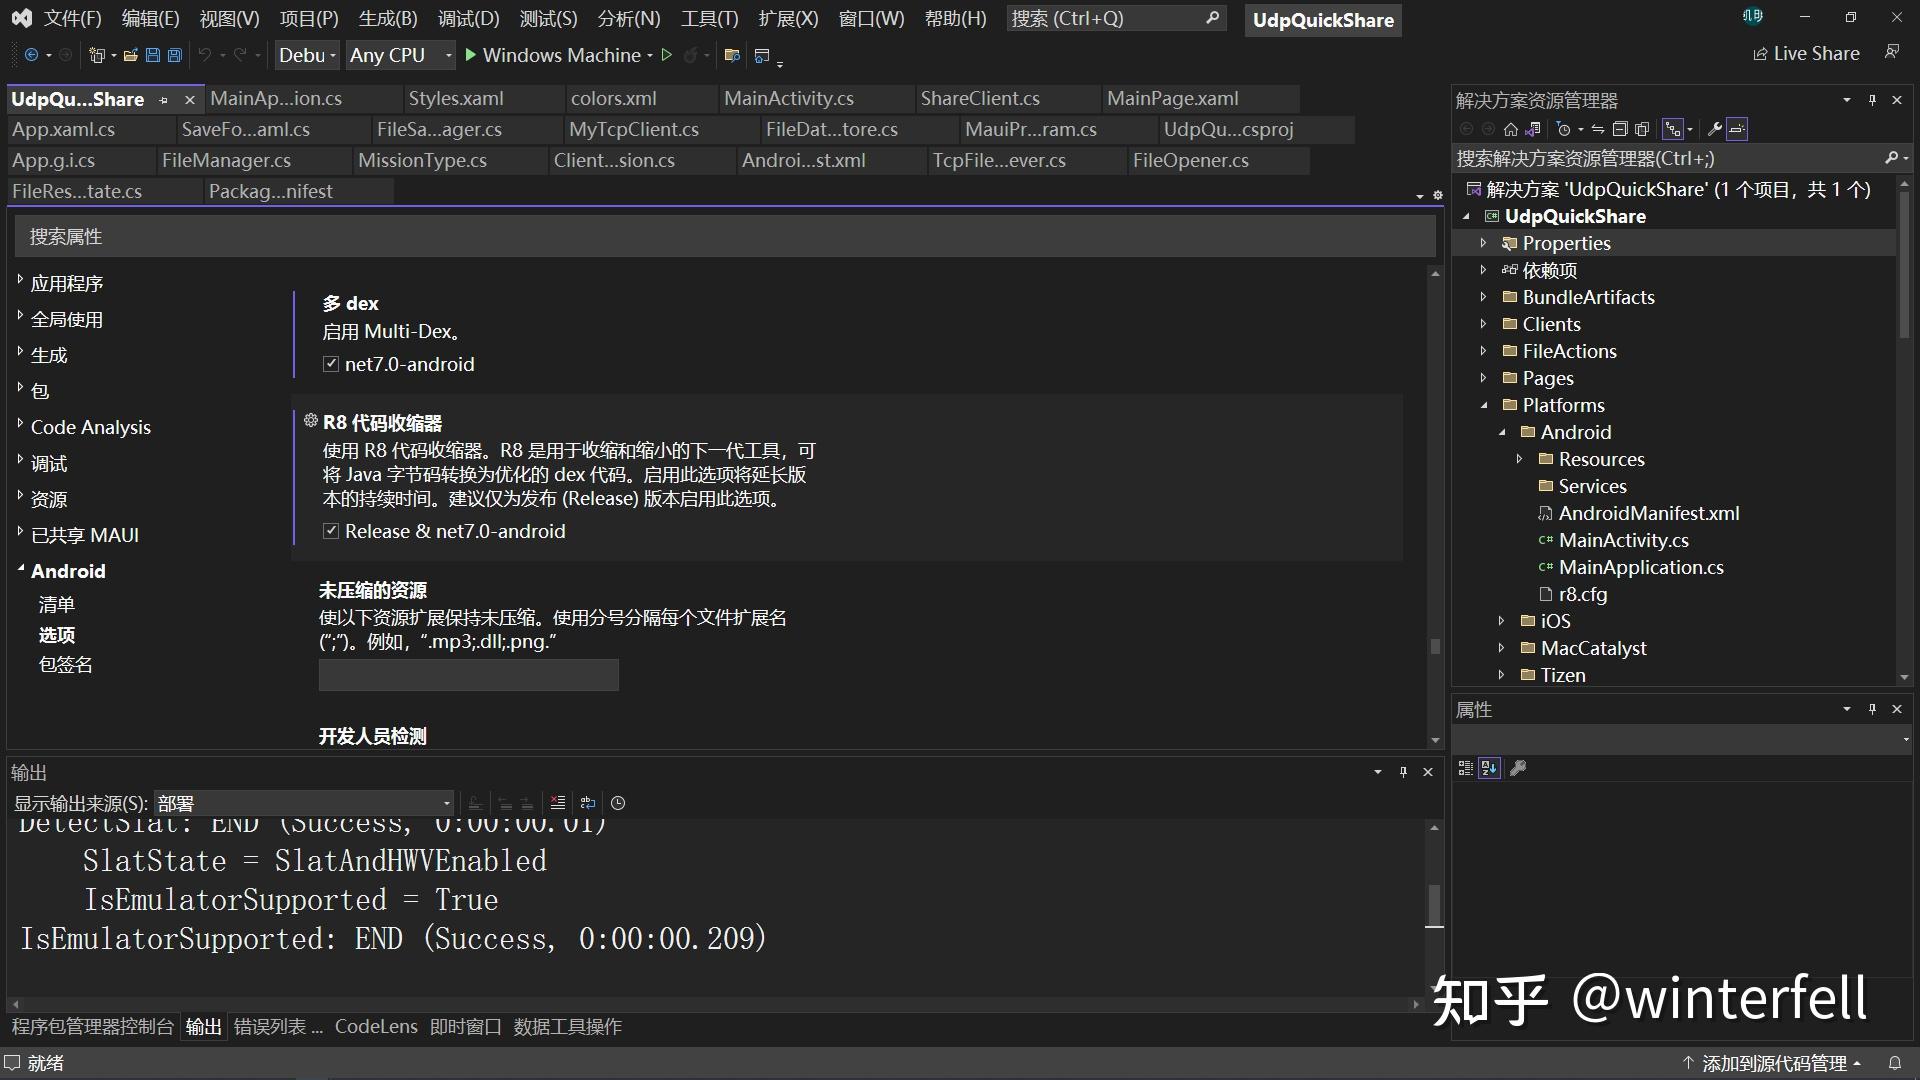
Task: Enable word wrap in the Output window
Action: click(588, 803)
